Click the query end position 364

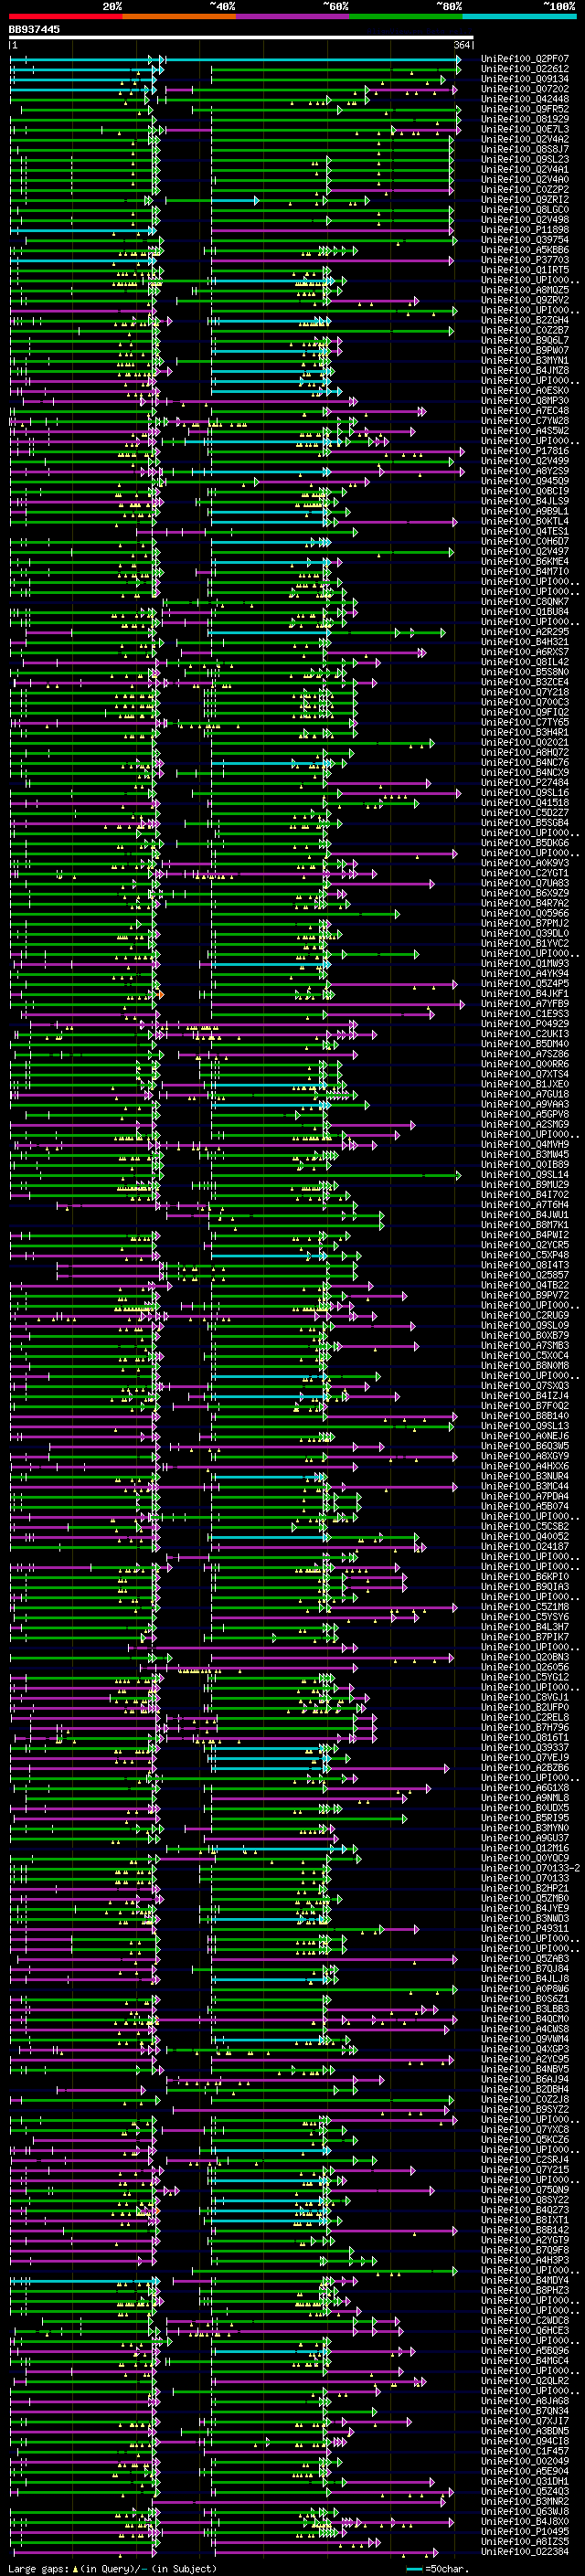coord(462,45)
